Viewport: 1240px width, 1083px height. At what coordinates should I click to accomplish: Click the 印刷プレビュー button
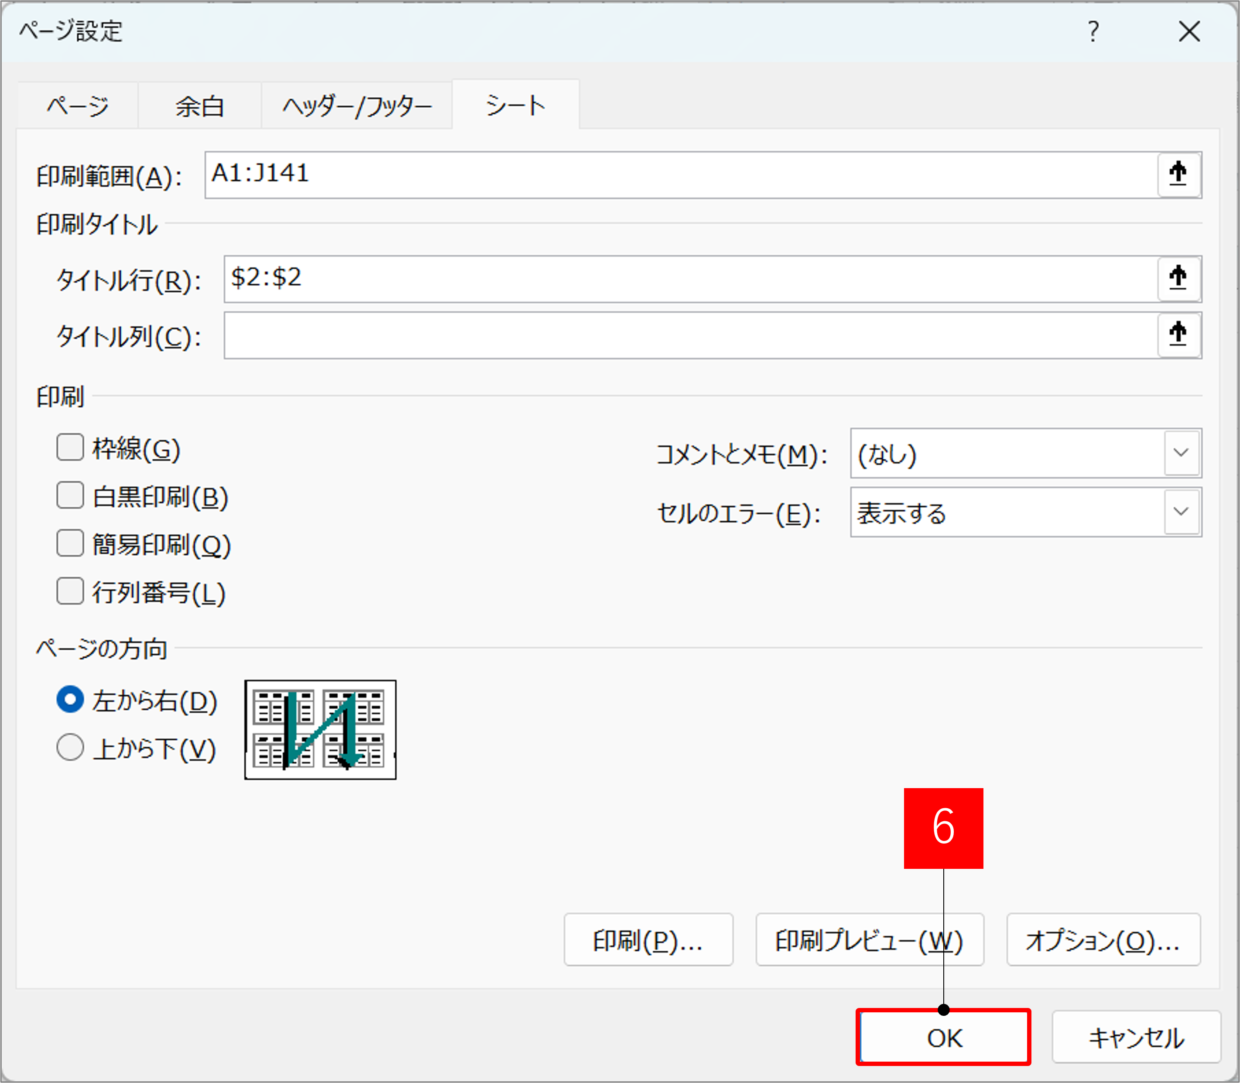point(869,940)
